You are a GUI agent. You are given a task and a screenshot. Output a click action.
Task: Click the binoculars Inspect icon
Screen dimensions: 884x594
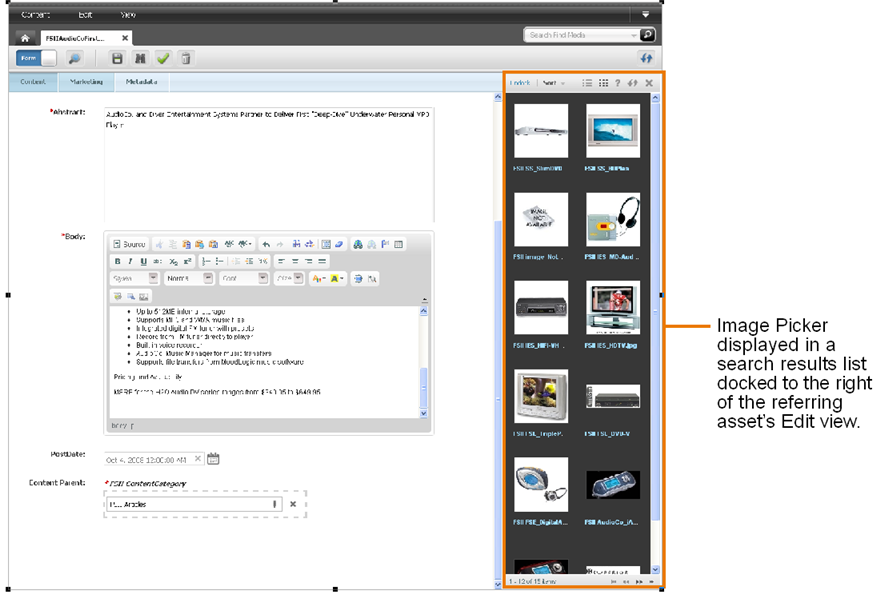(140, 58)
